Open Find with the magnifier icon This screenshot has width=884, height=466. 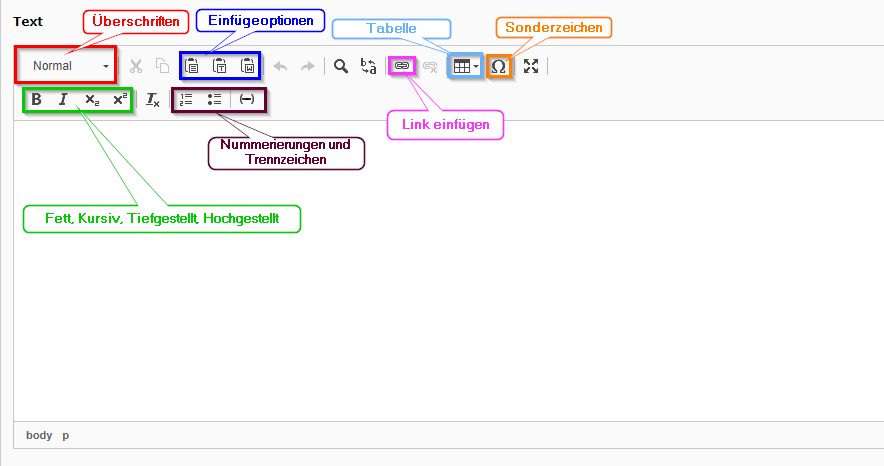pos(341,66)
